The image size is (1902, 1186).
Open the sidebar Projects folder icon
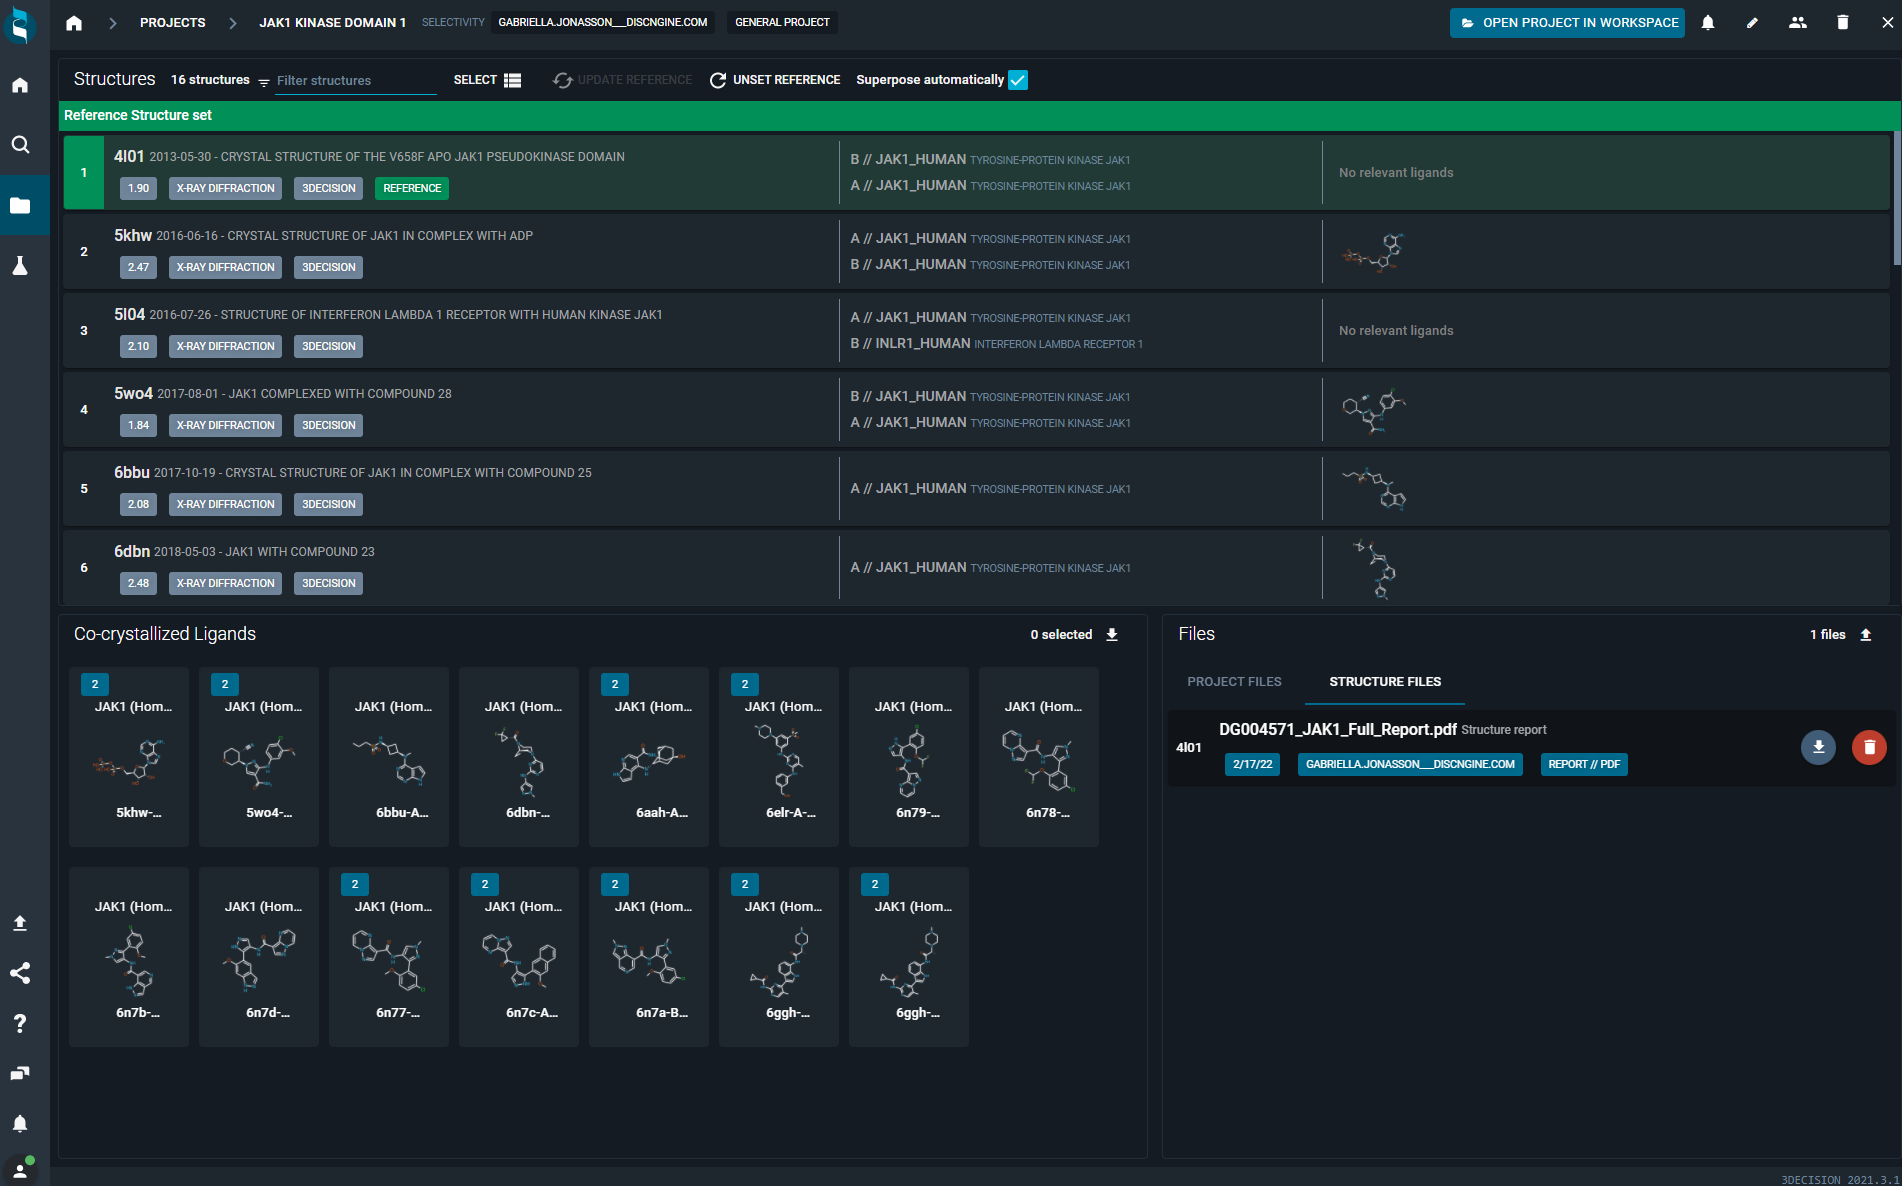click(x=20, y=205)
